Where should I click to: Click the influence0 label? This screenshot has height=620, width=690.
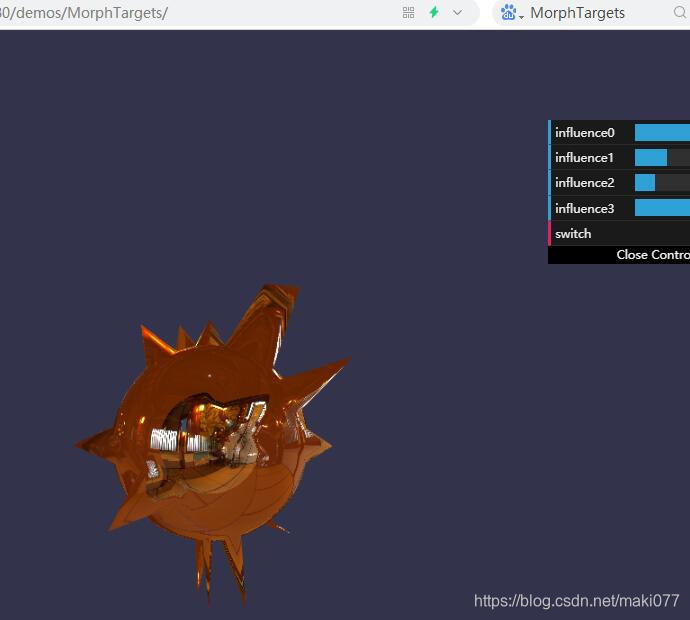[x=584, y=133]
